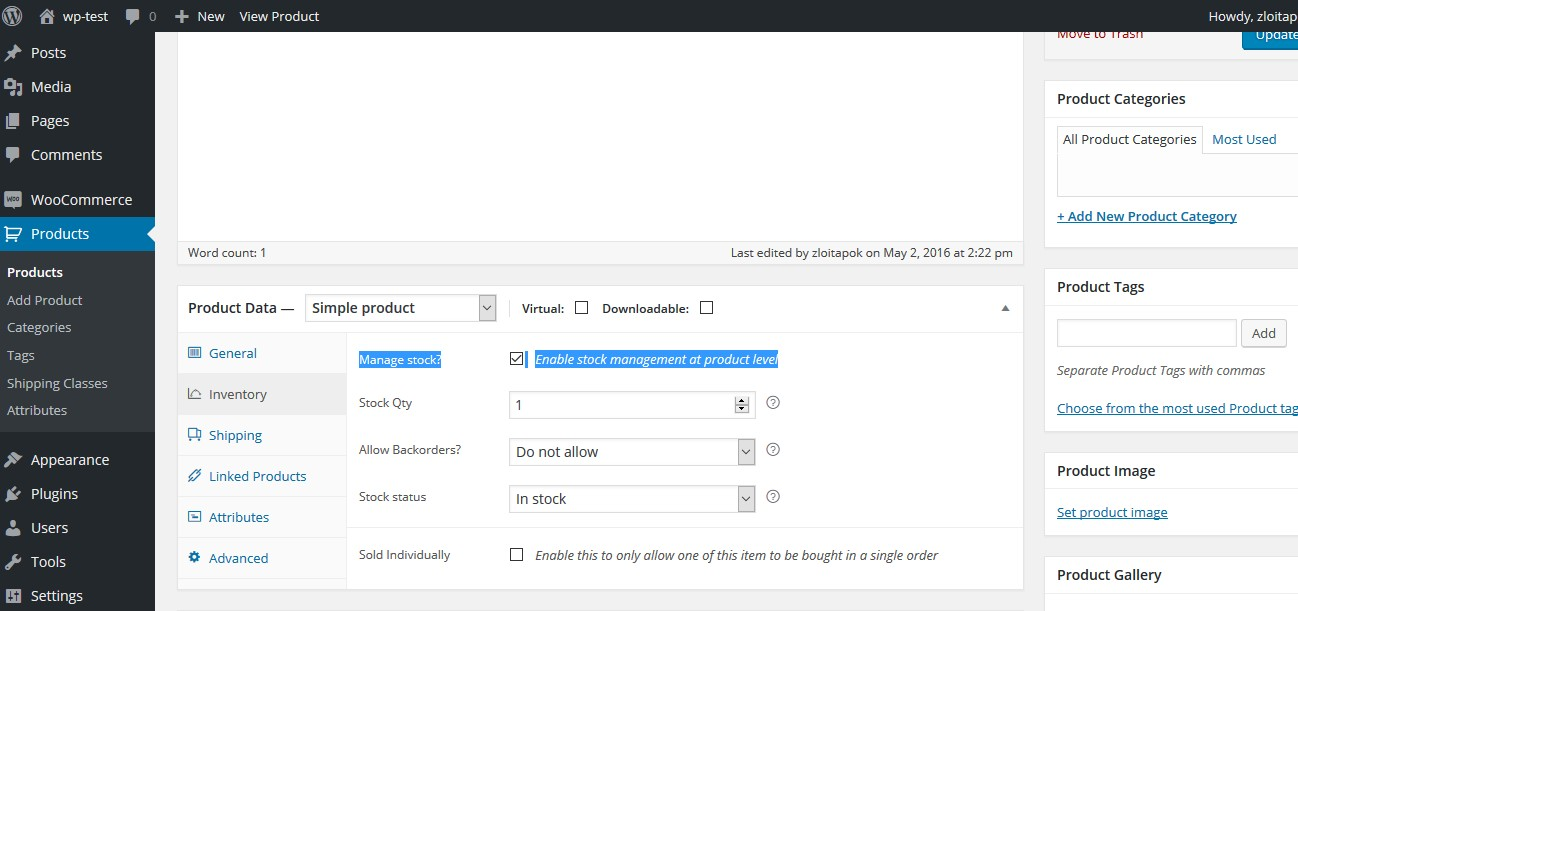This screenshot has height=849, width=1553.
Task: Click the Add tag button
Action: point(1263,333)
